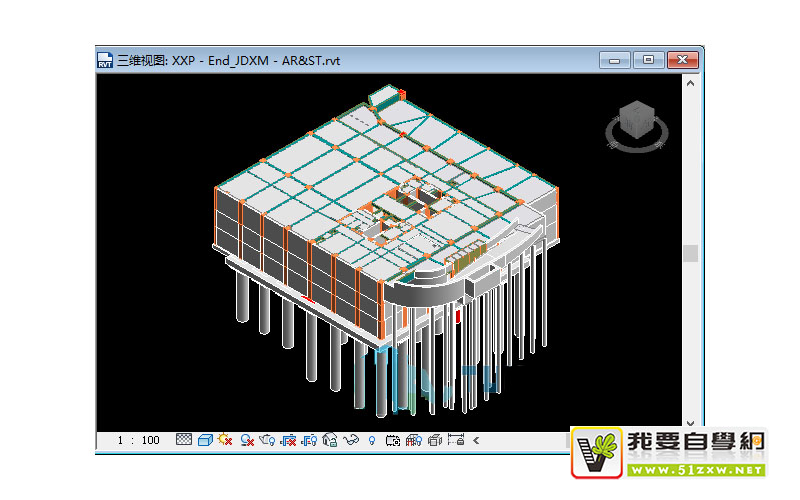Click the vertical scrollbar thumb
This screenshot has height=500, width=800.
[690, 253]
